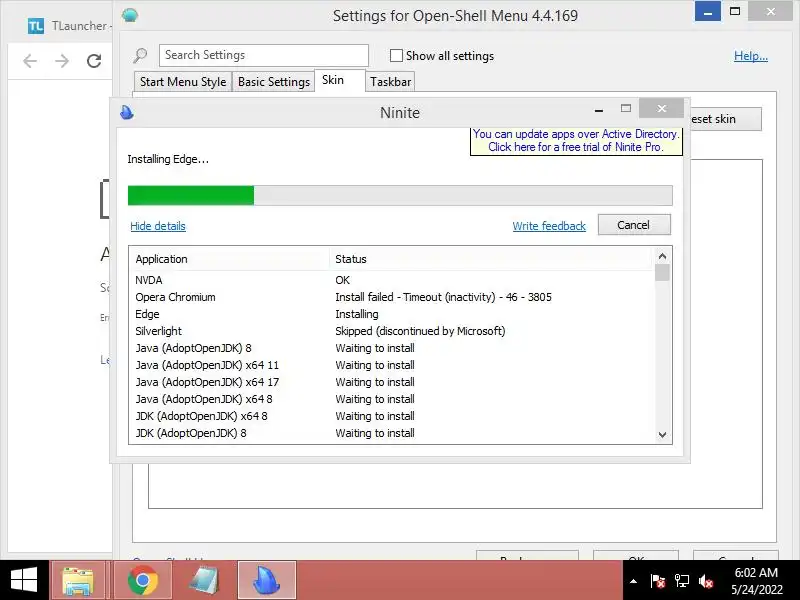Click scroll down arrow in Ninite list

[662, 435]
